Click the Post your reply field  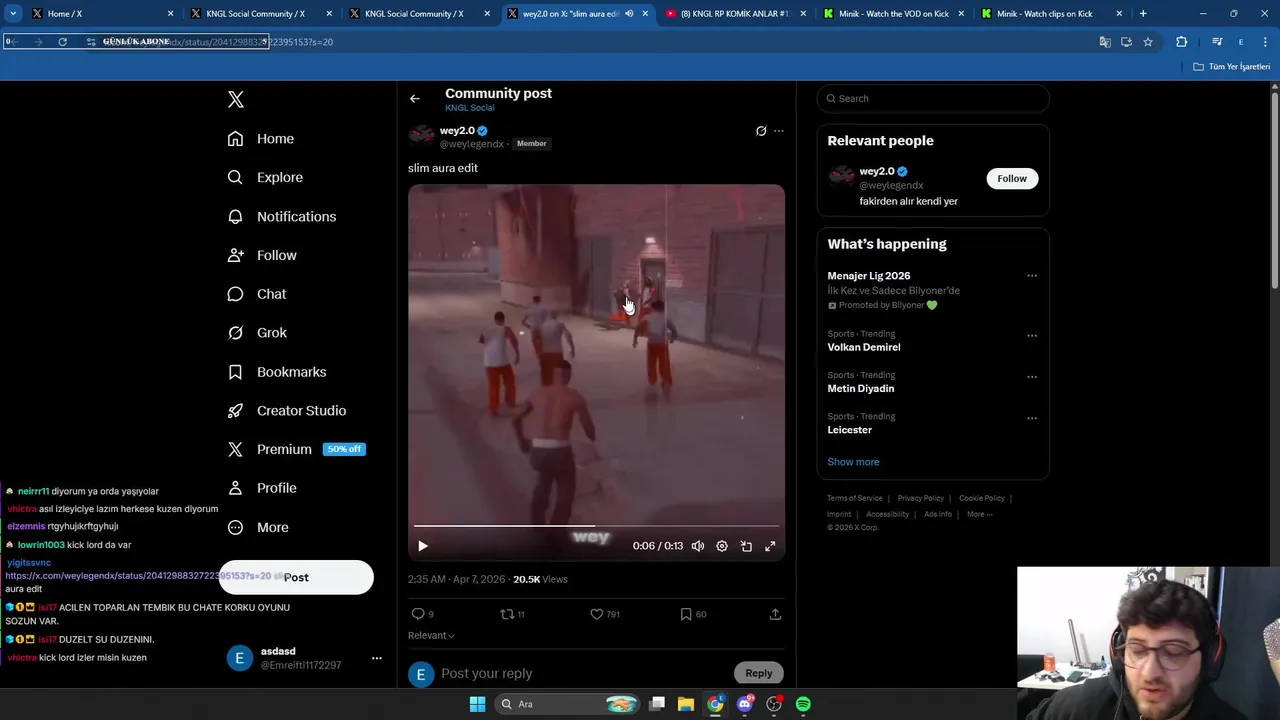click(583, 673)
